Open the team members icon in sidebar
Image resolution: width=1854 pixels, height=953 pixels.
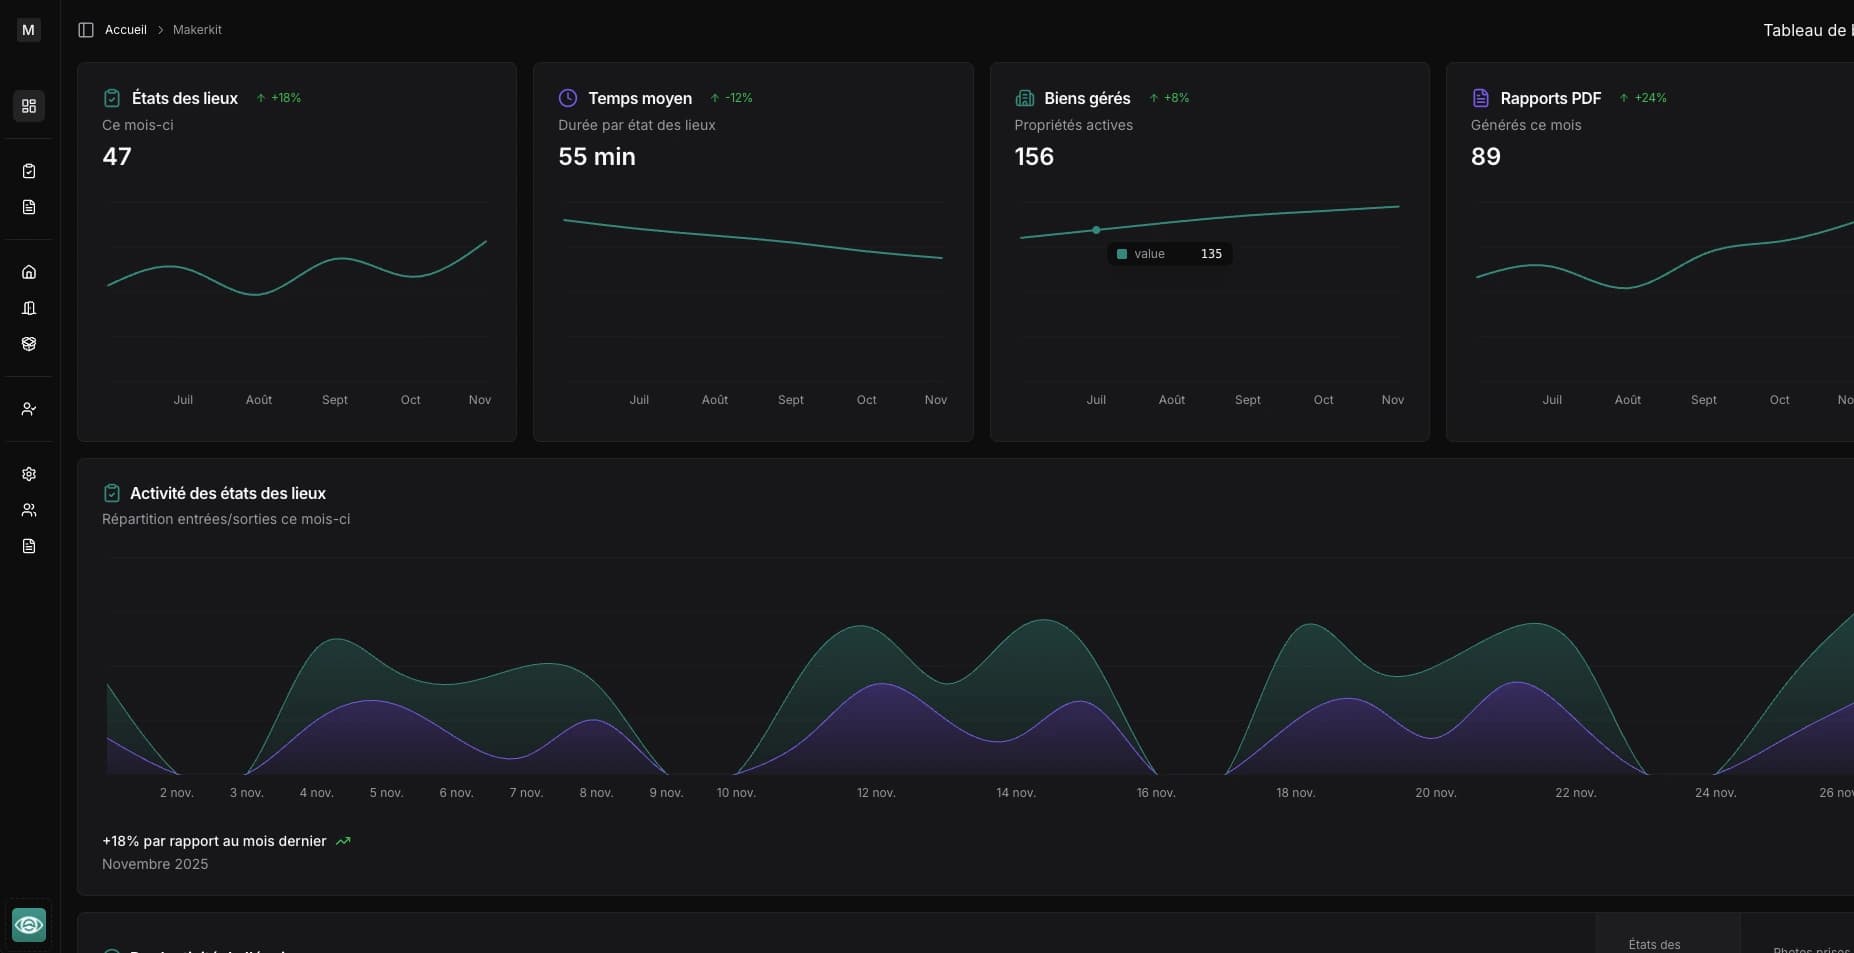pos(28,511)
